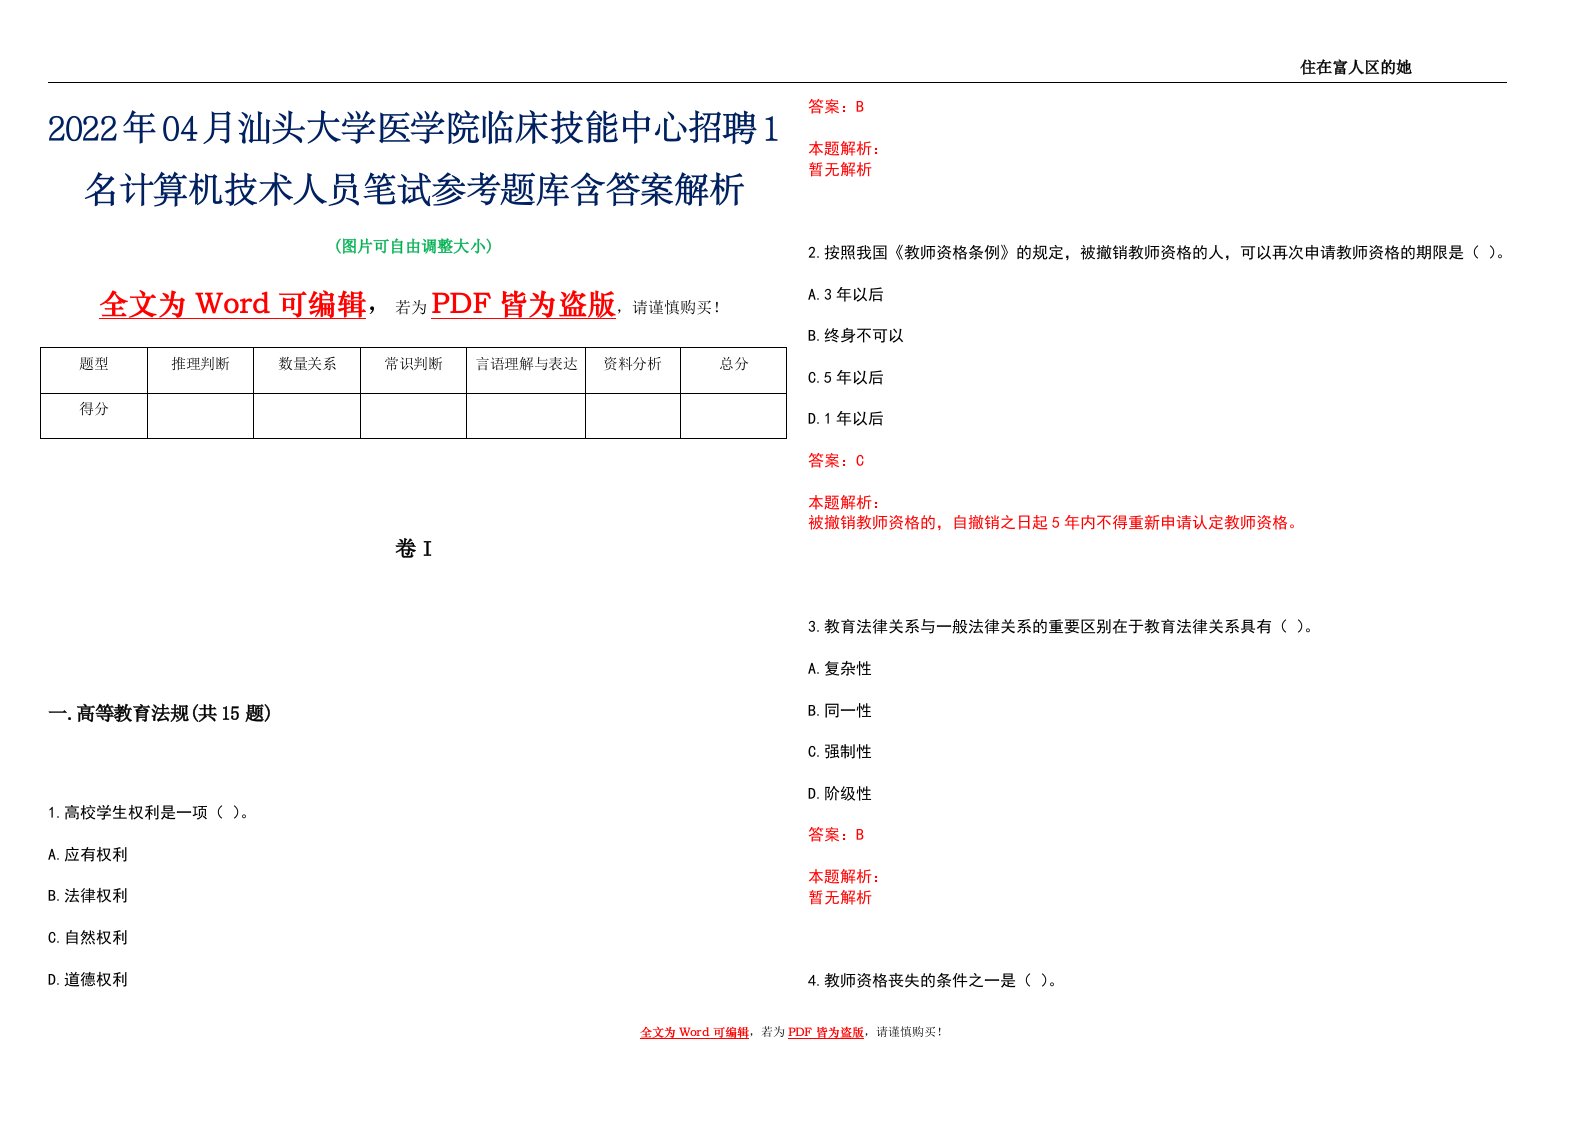Viewport: 1587px width, 1122px height.
Task: Click the header text 住在富人区的她
Action: (x=1355, y=67)
